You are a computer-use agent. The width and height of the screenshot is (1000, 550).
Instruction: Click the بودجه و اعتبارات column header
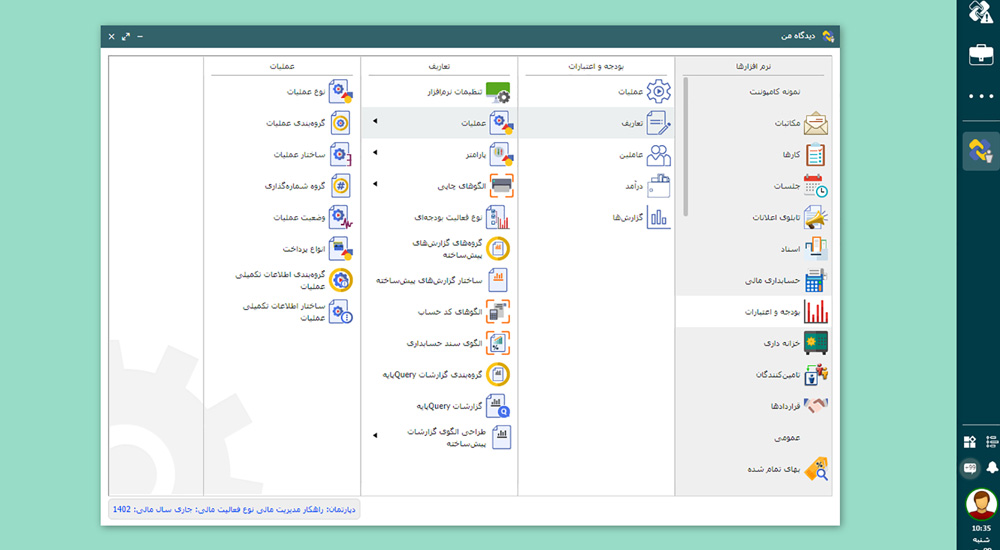pos(596,66)
